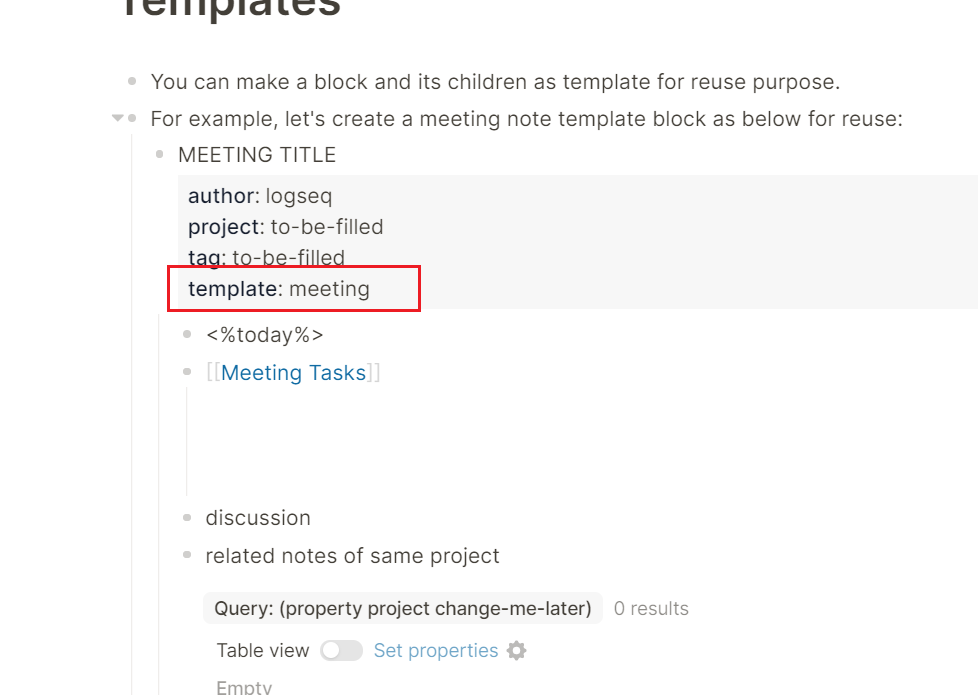The image size is (978, 695).
Task: Select the template: meeting property line
Action: pyautogui.click(x=279, y=289)
